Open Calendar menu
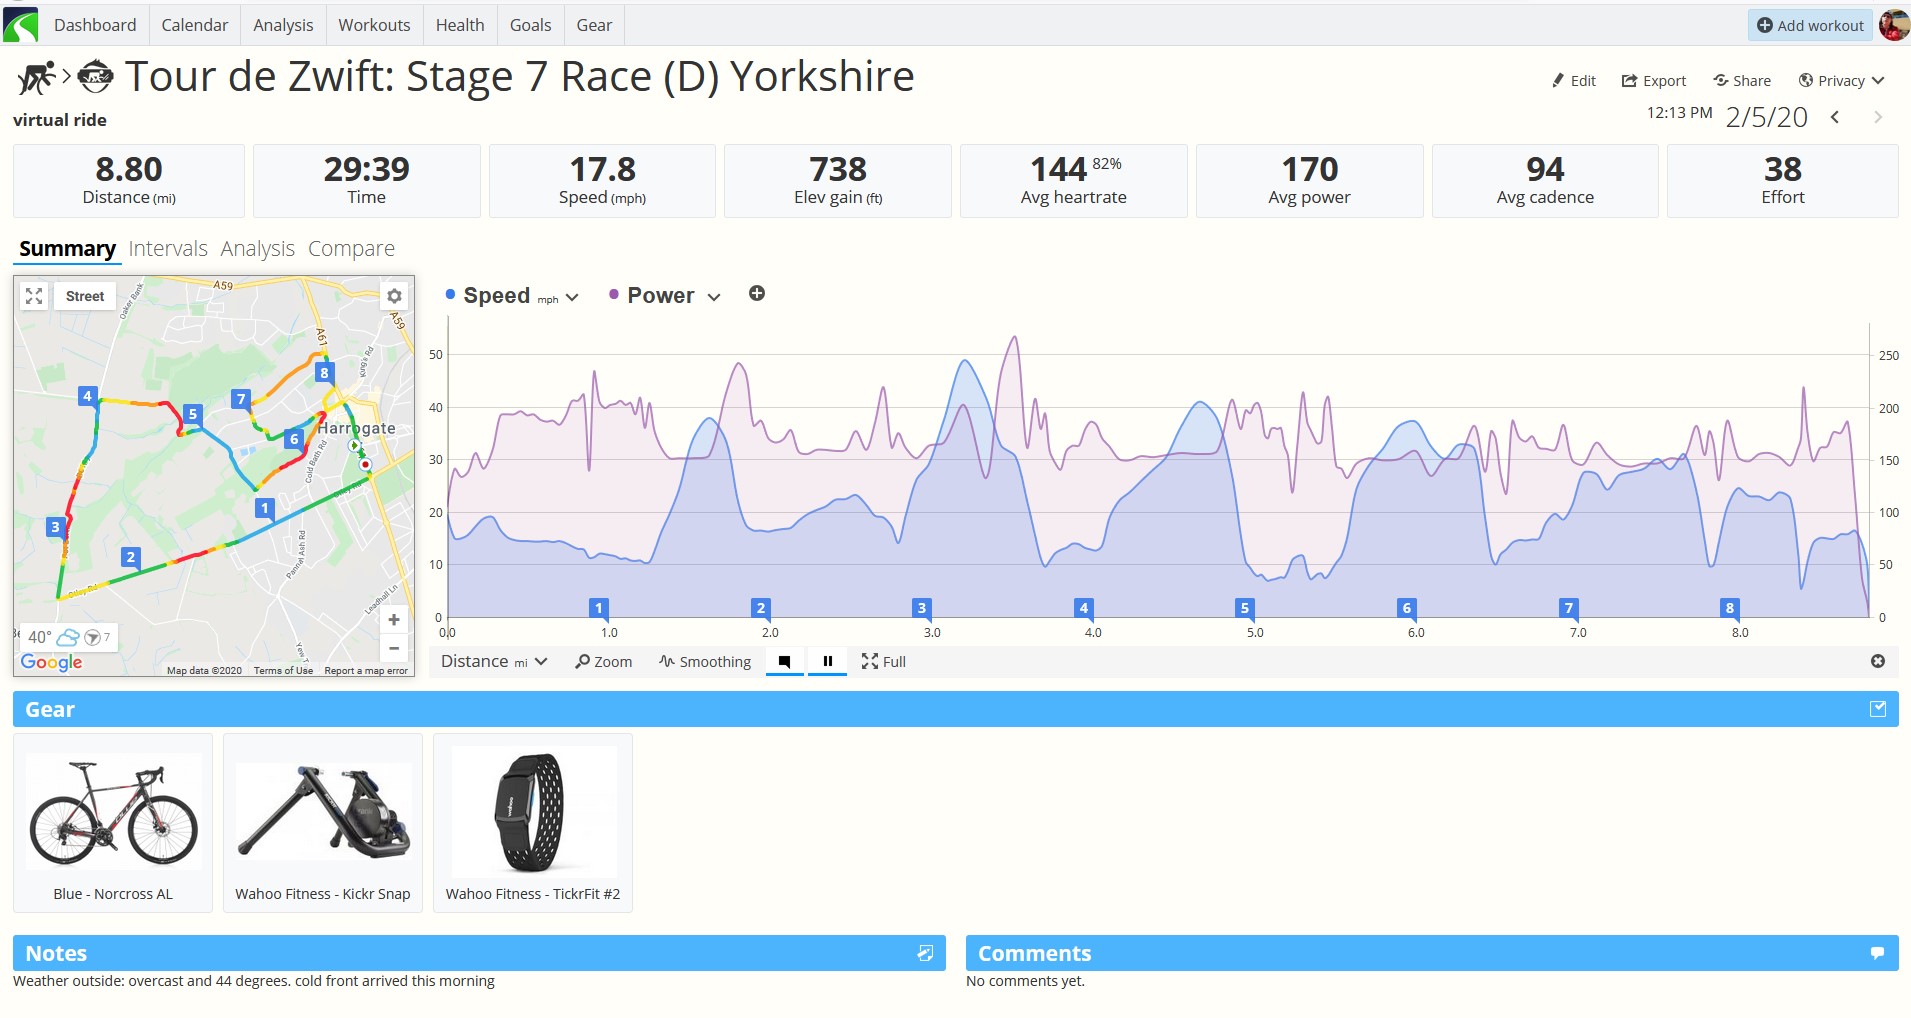This screenshot has height=1018, width=1911. pyautogui.click(x=195, y=25)
